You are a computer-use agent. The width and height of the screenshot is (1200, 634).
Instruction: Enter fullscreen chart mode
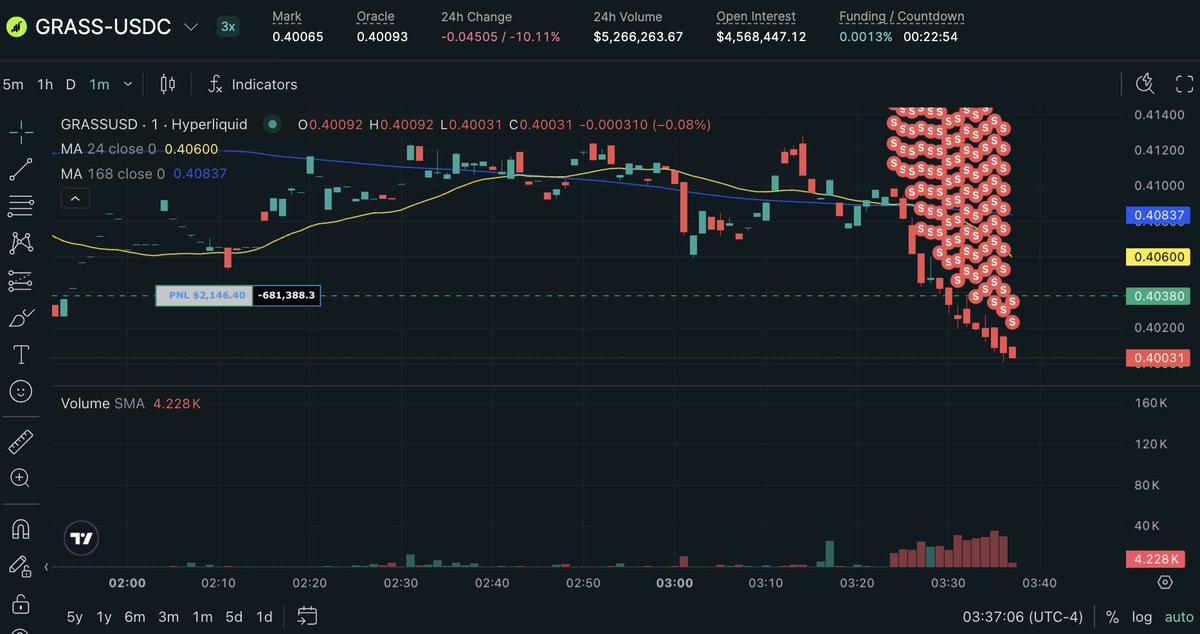tap(1184, 84)
